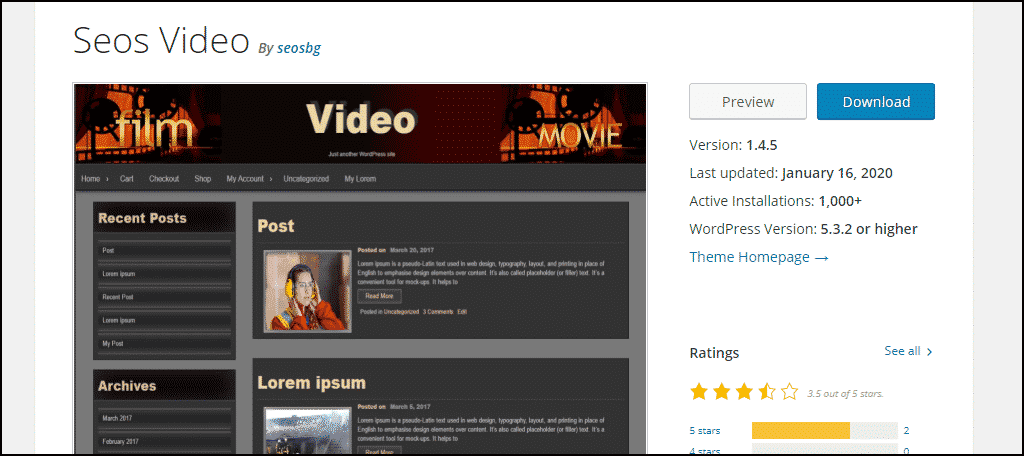Click the Video banner title in screenshot
This screenshot has height=456, width=1024.
(360, 121)
